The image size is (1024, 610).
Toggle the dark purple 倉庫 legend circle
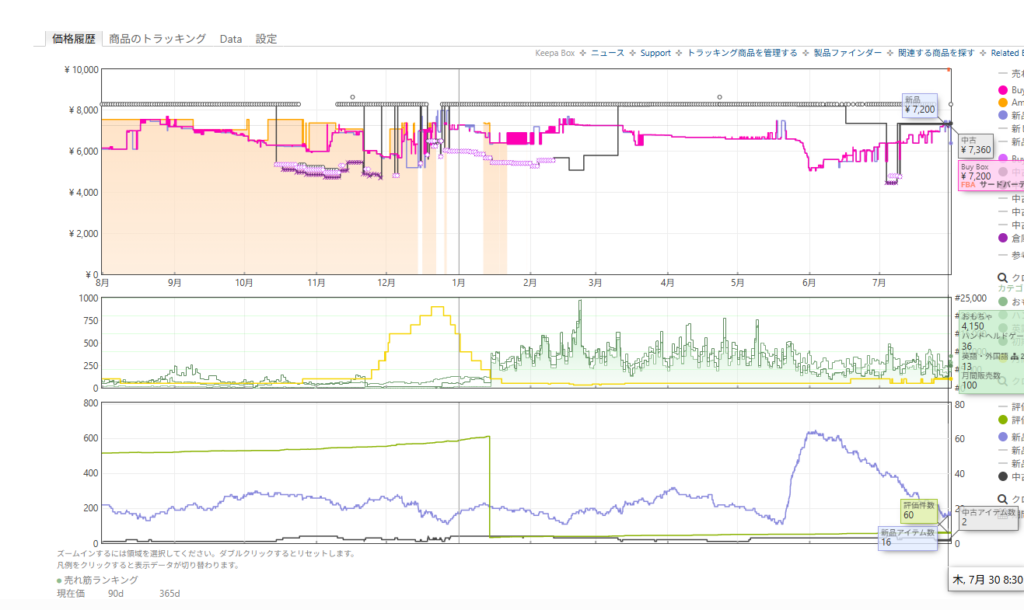point(1002,238)
